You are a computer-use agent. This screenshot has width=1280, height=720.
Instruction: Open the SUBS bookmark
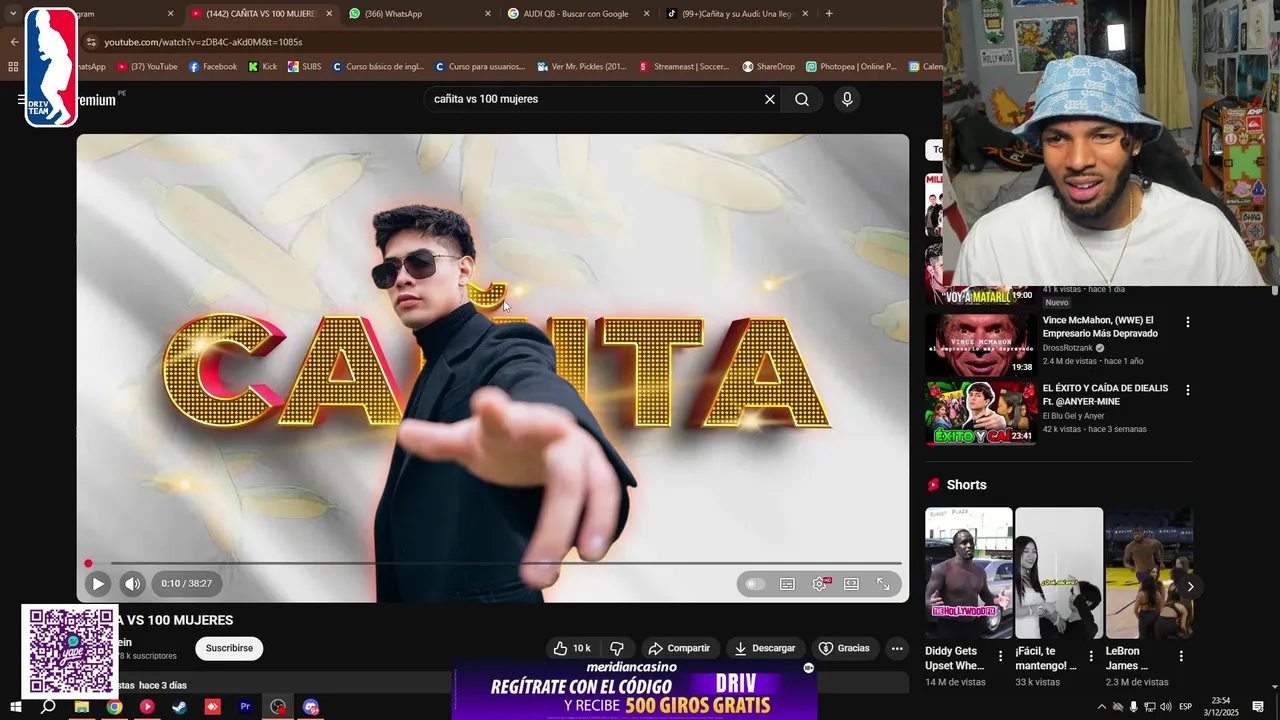point(304,67)
